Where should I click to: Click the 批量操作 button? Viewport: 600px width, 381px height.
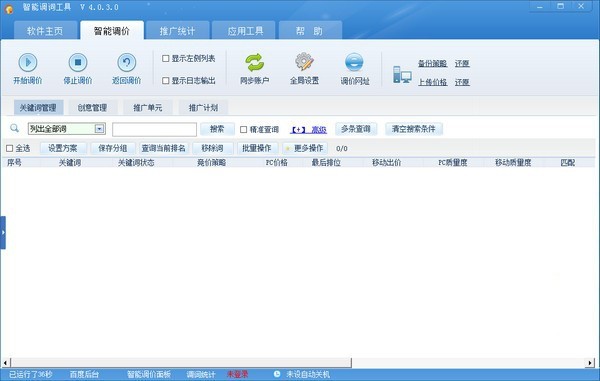pos(257,148)
